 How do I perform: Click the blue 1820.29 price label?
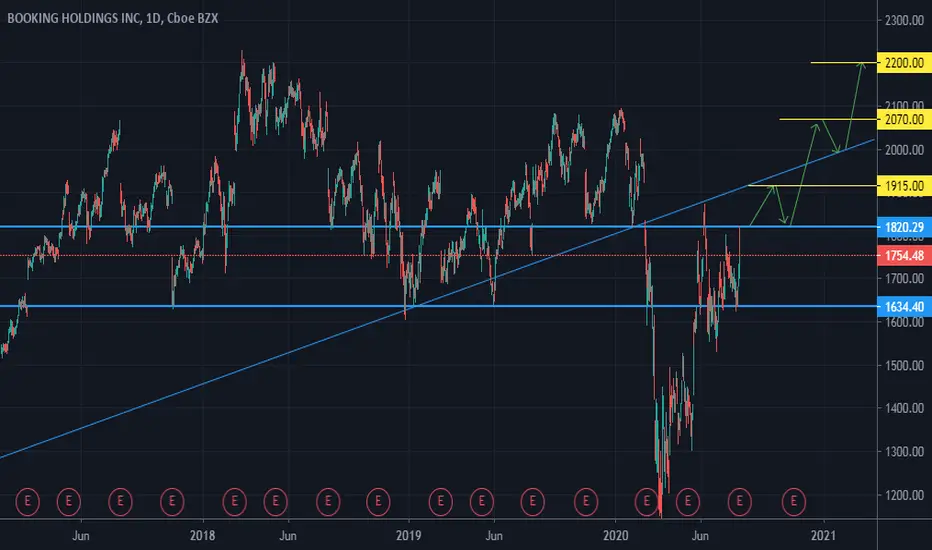pos(904,227)
